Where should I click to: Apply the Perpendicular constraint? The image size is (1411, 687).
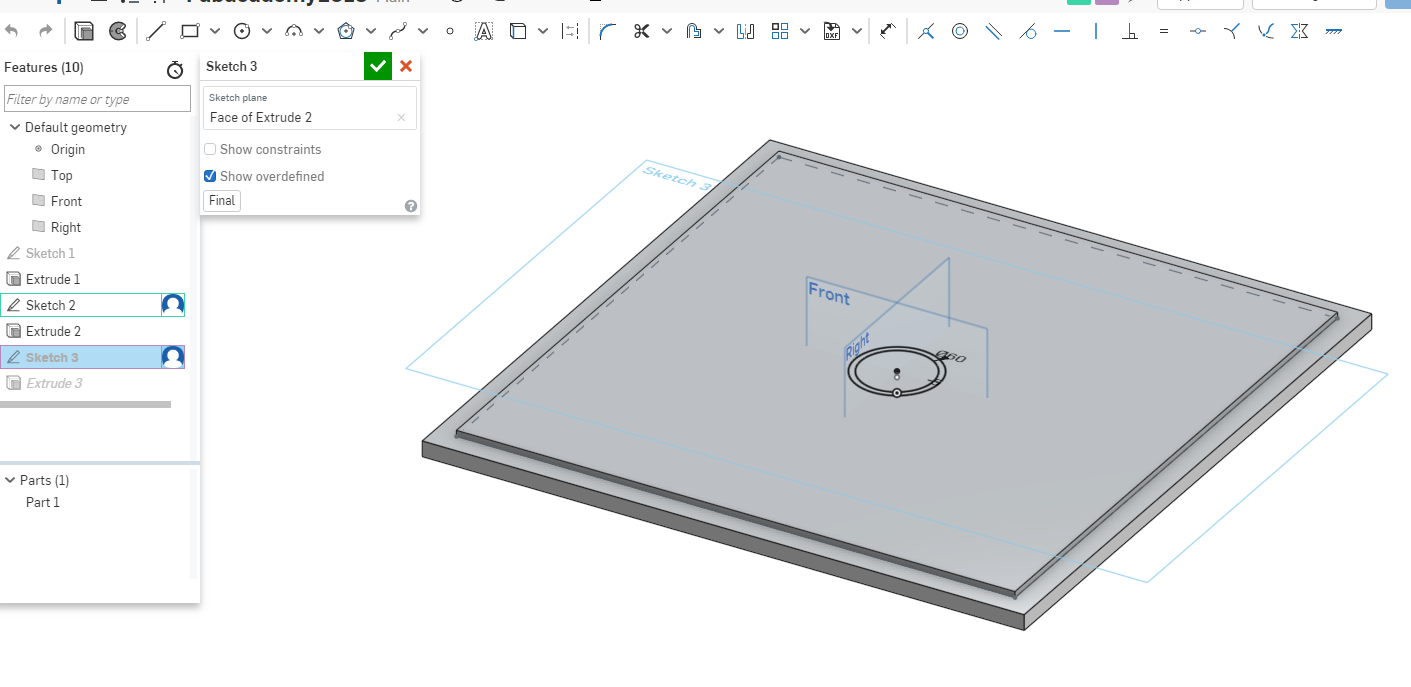[1130, 31]
